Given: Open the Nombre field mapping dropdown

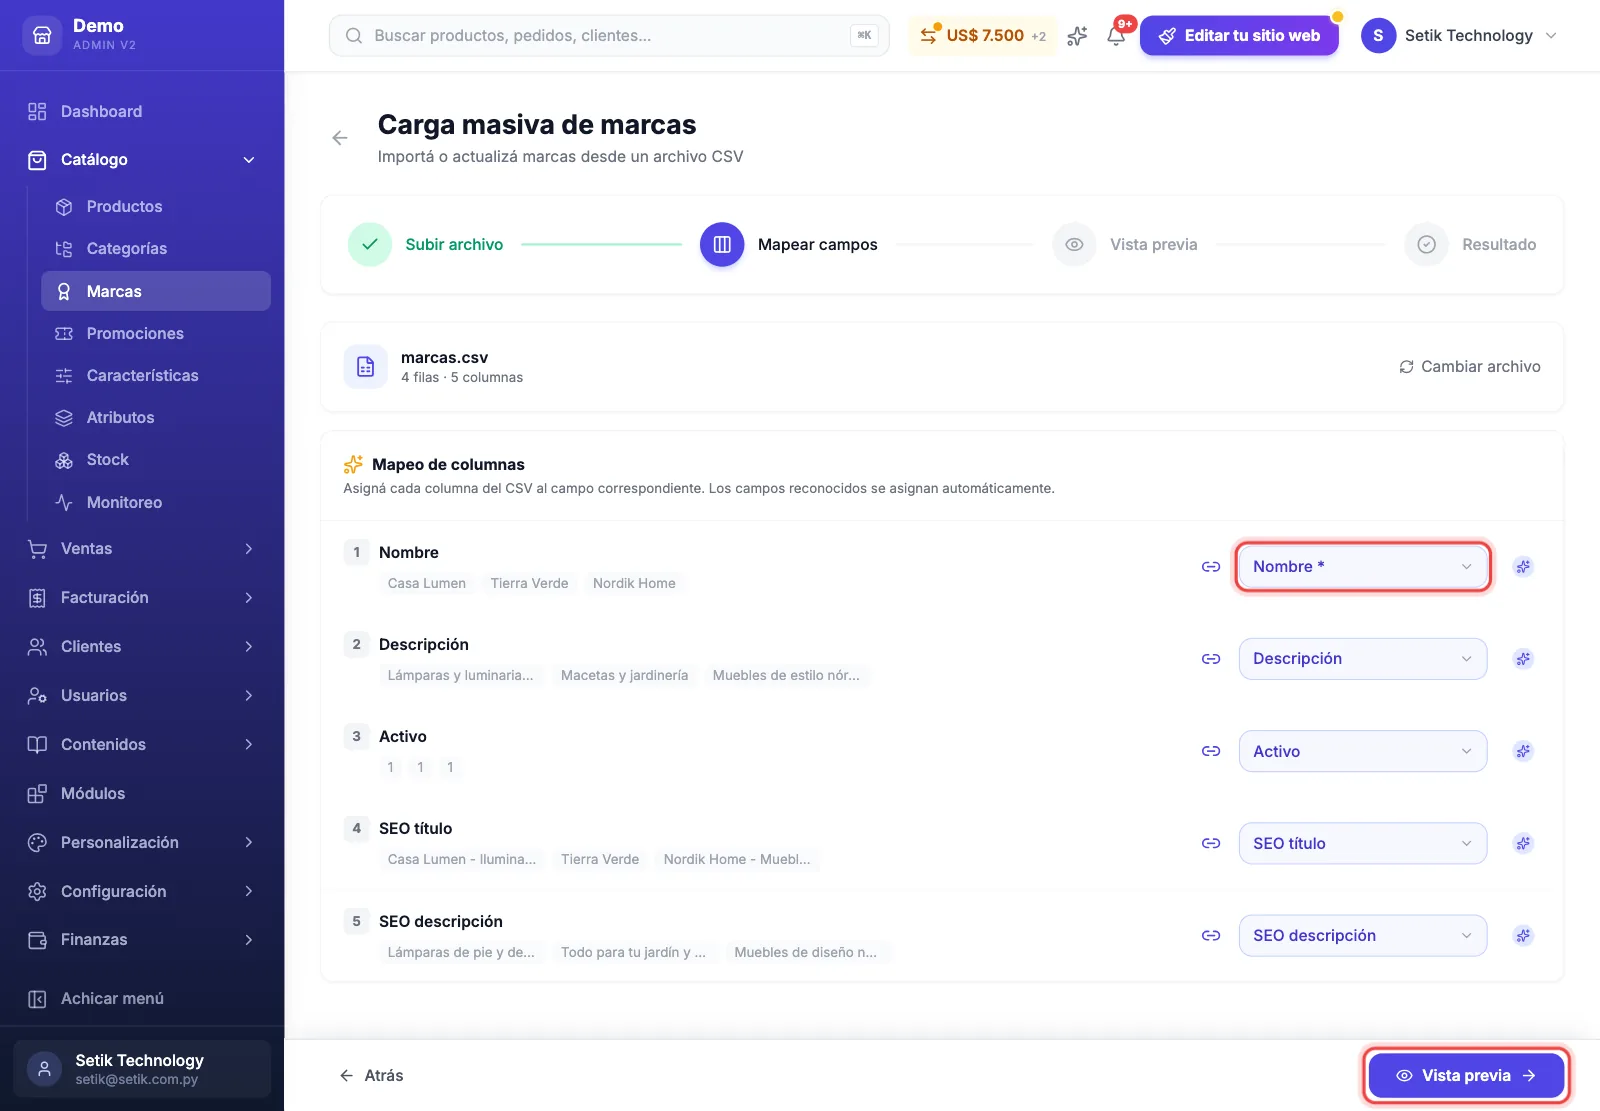Looking at the screenshot, I should click(1363, 567).
